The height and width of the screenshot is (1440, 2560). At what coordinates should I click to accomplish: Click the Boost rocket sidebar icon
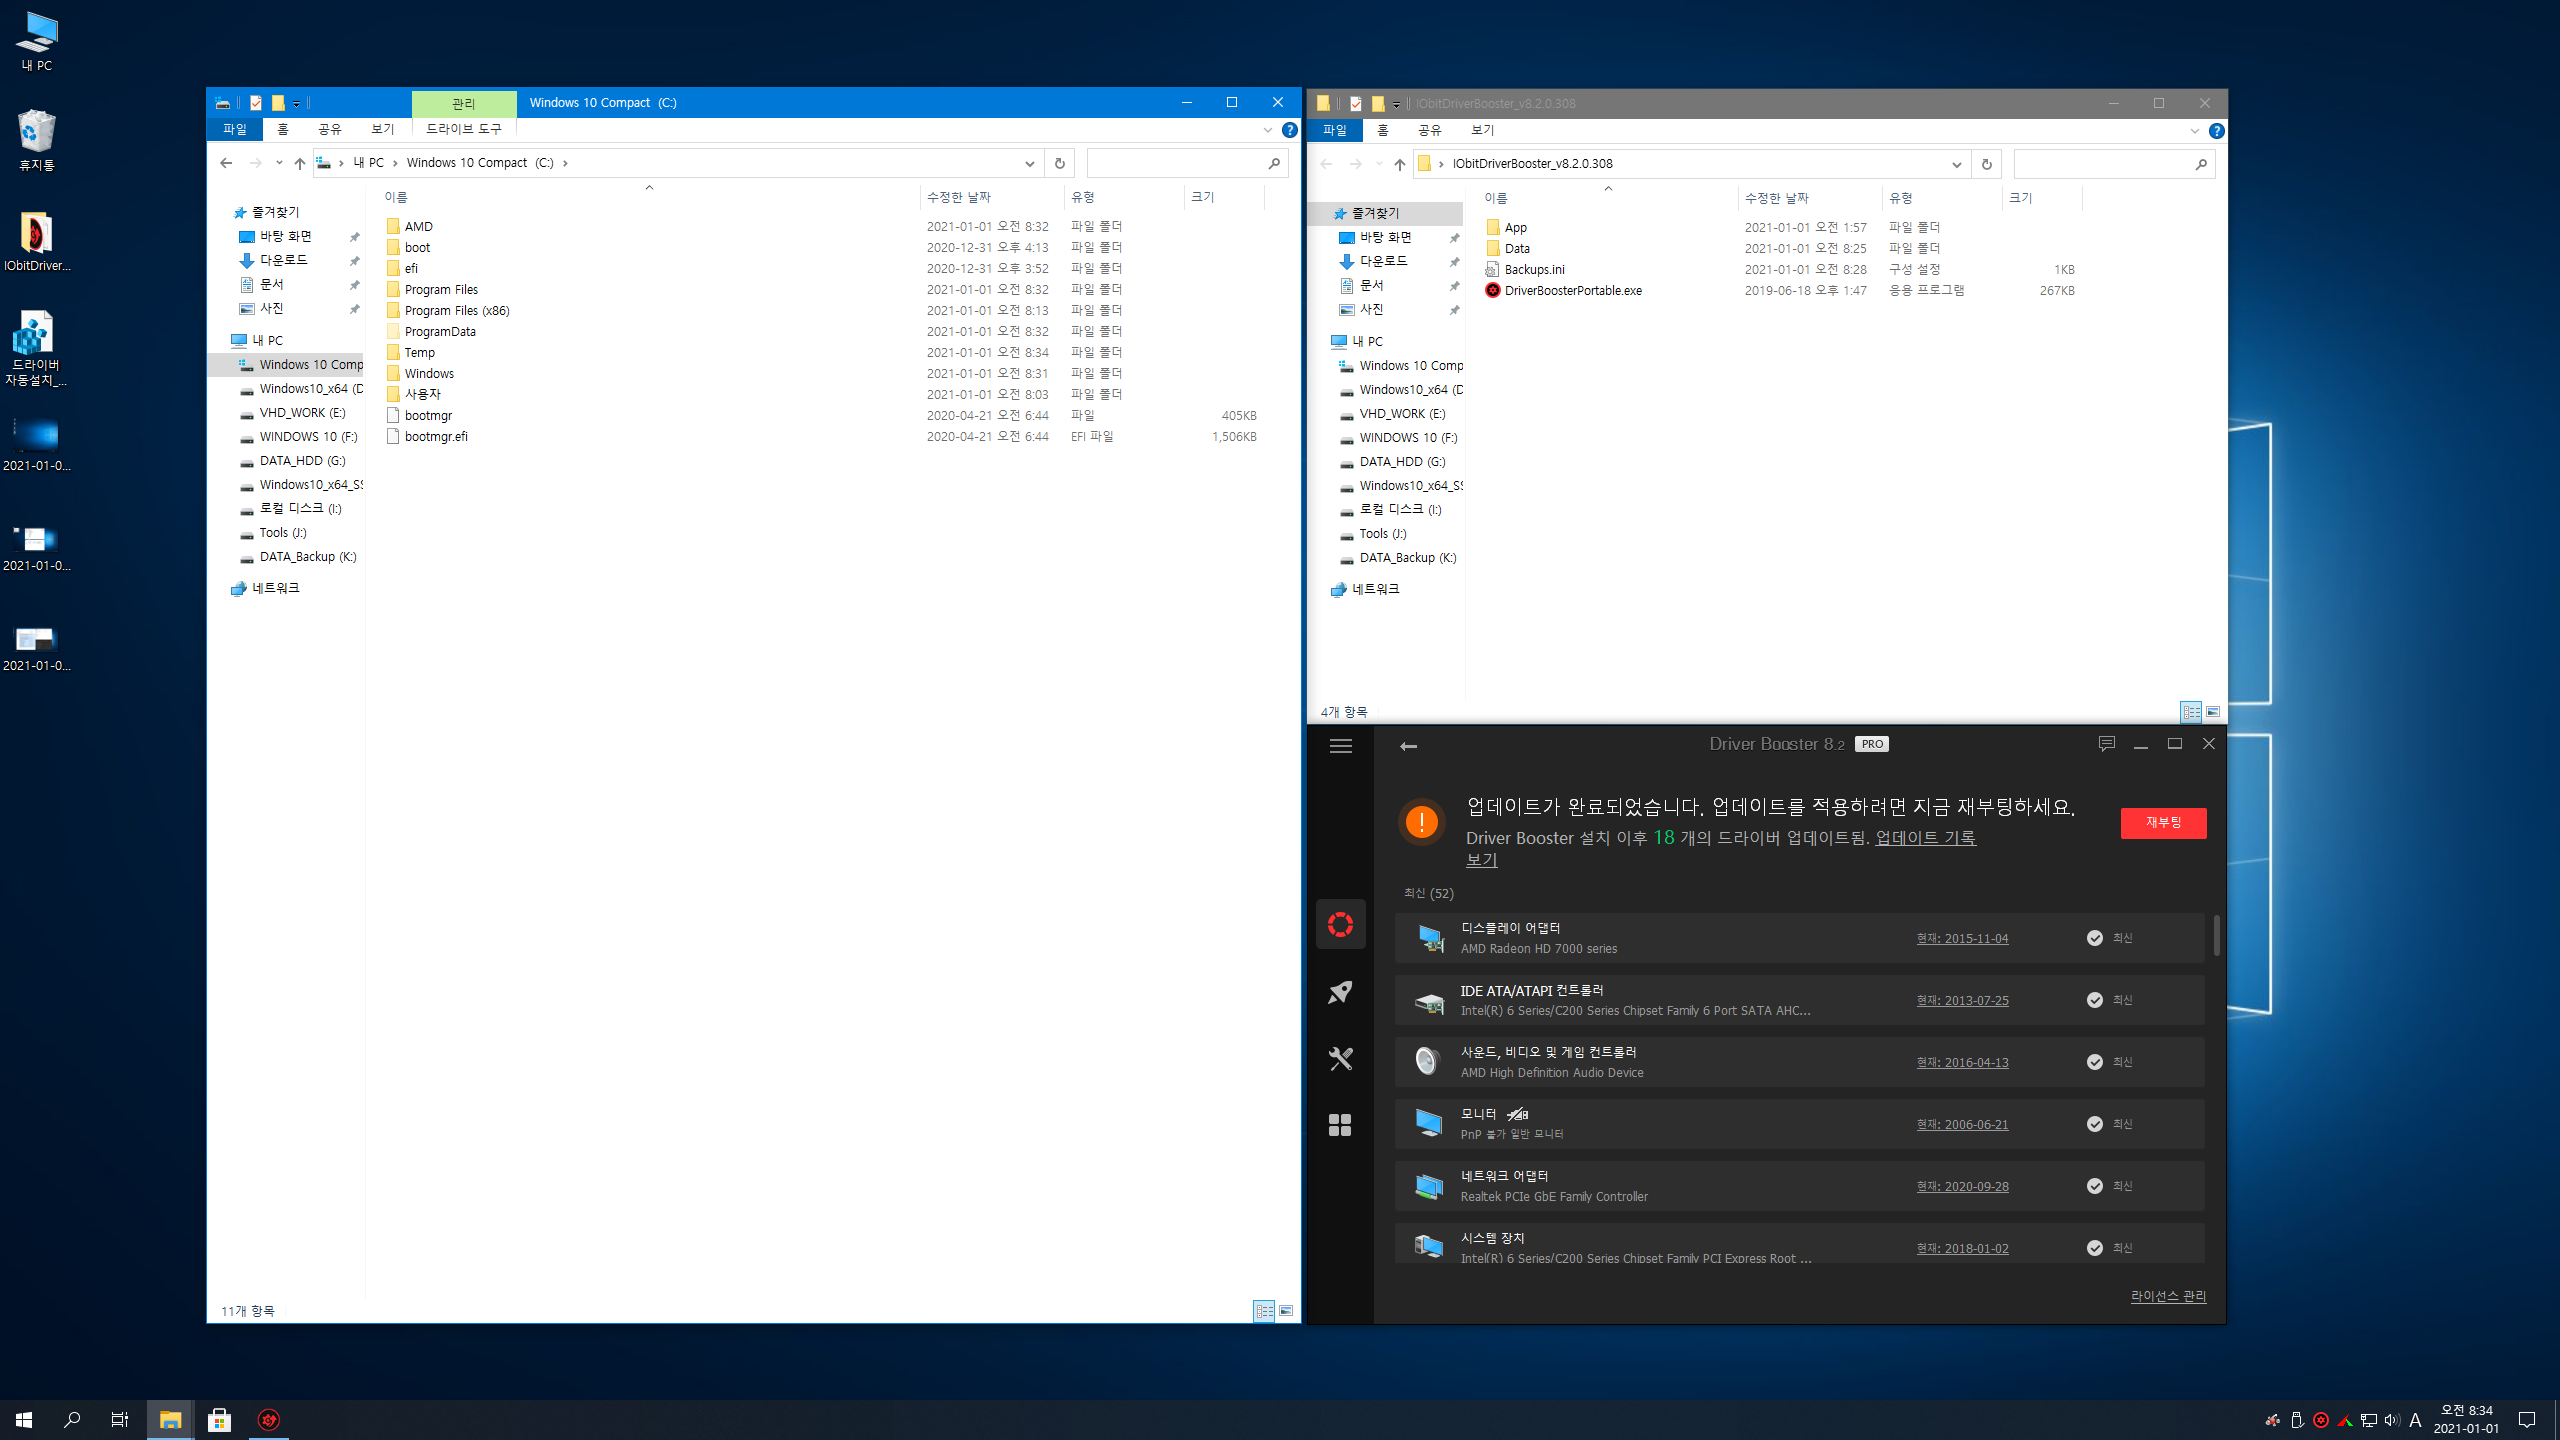[x=1340, y=992]
